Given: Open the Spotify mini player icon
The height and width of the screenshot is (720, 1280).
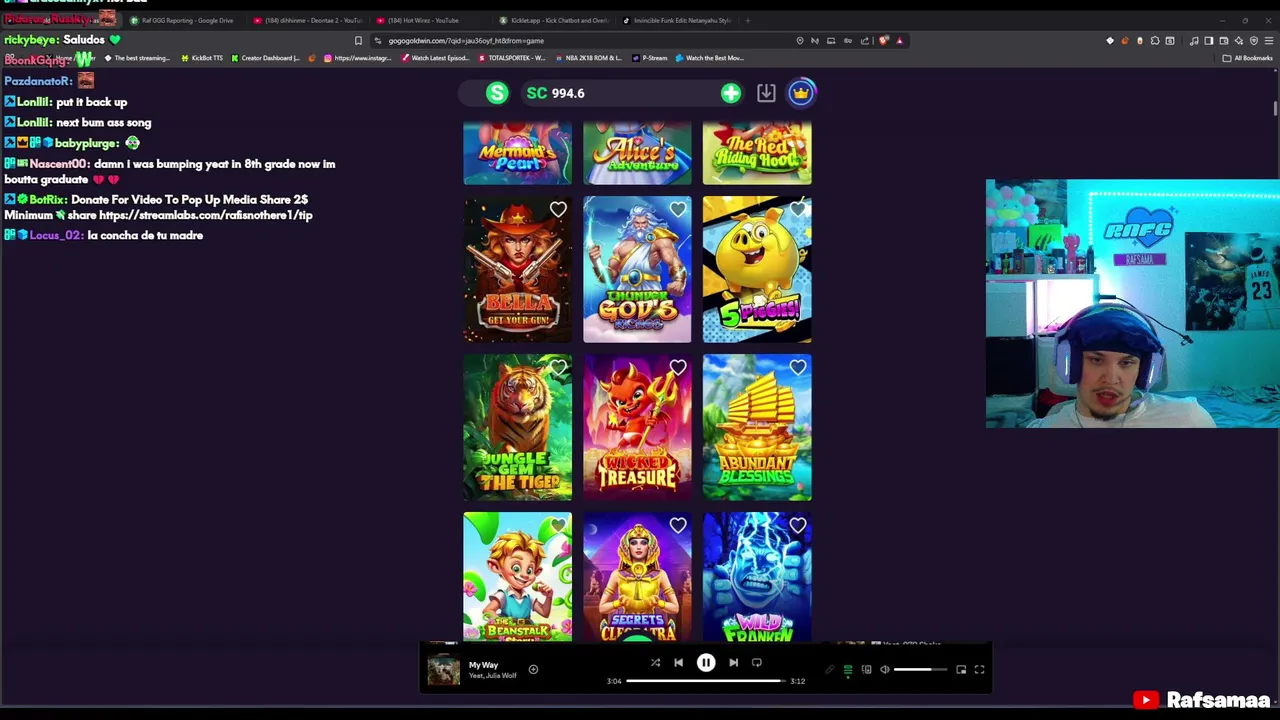Looking at the screenshot, I should pyautogui.click(x=961, y=670).
